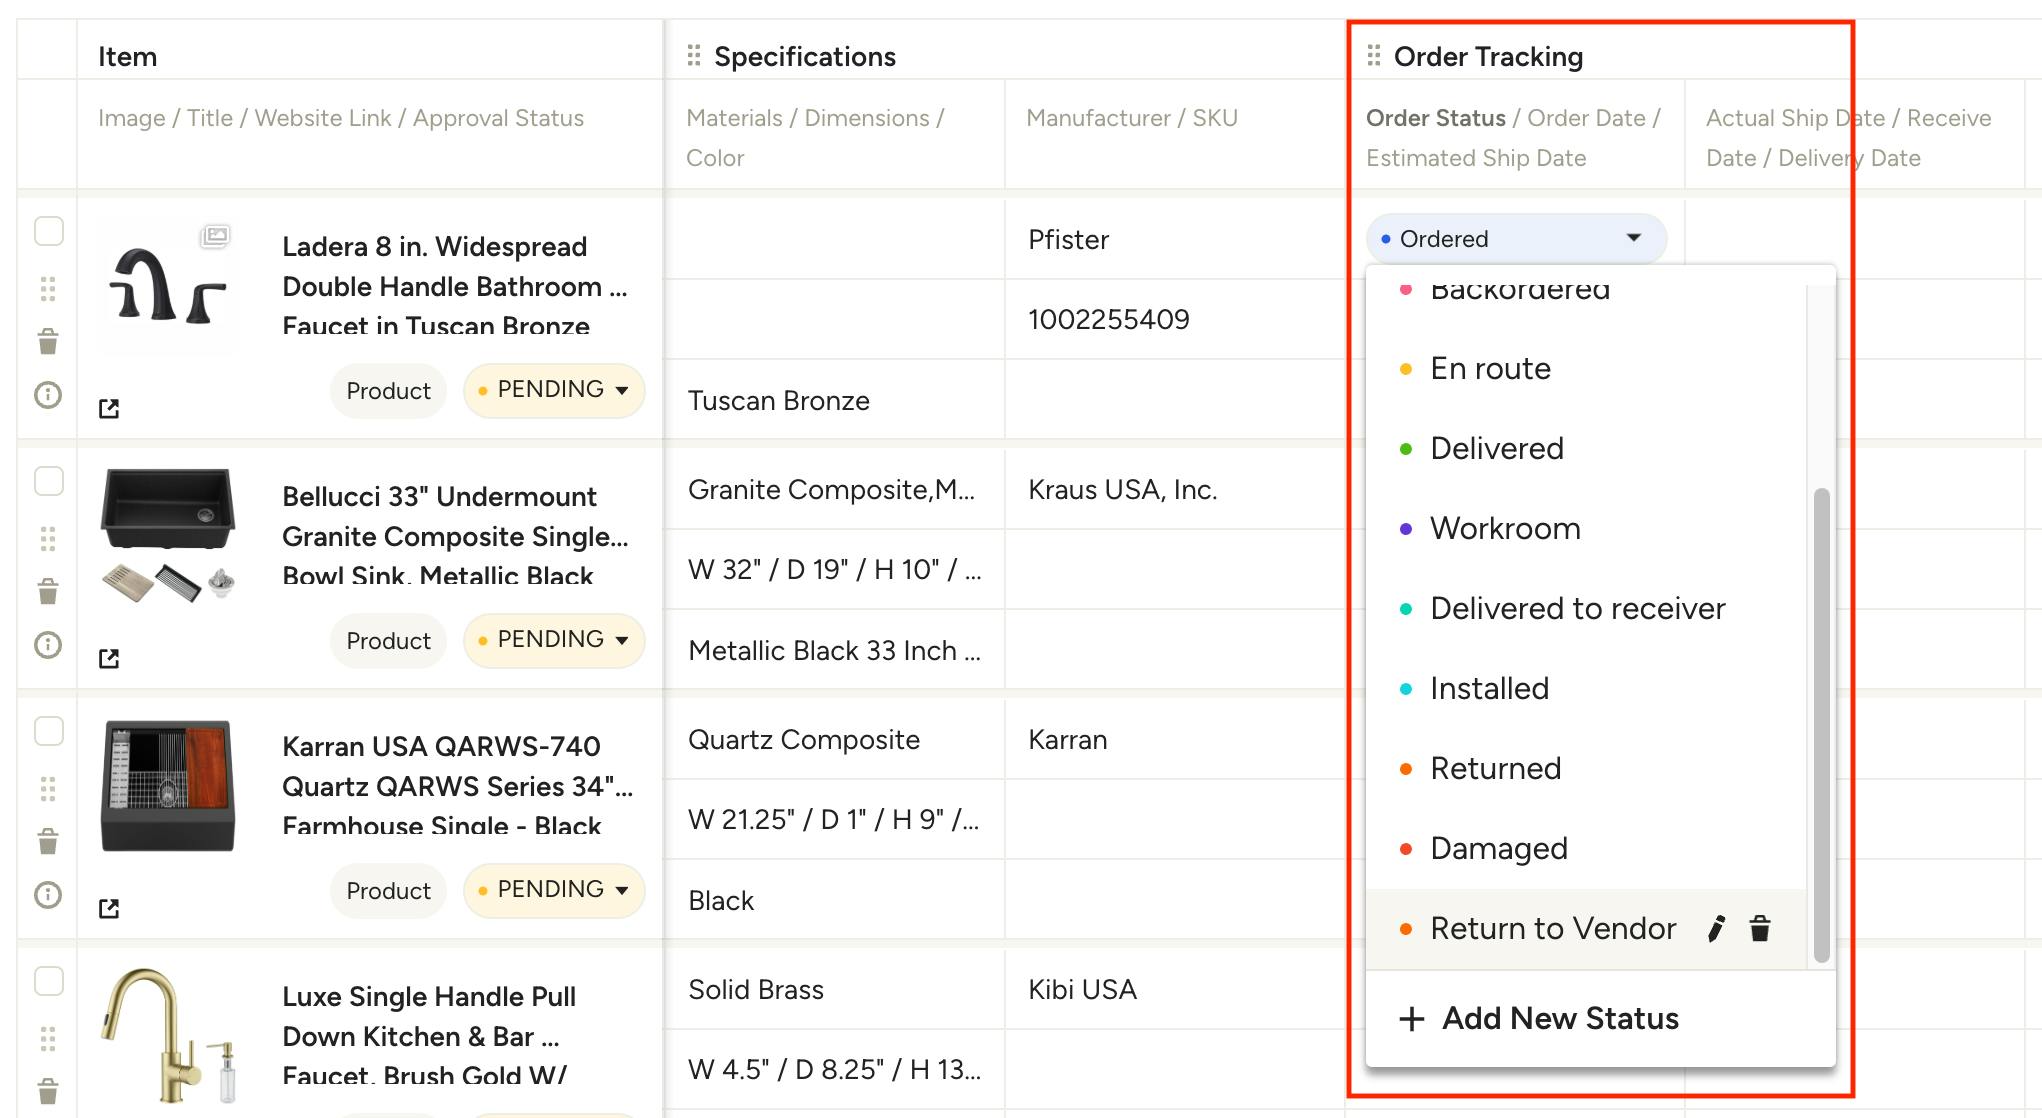Open PENDING dropdown for Ladera faucet

click(x=554, y=390)
